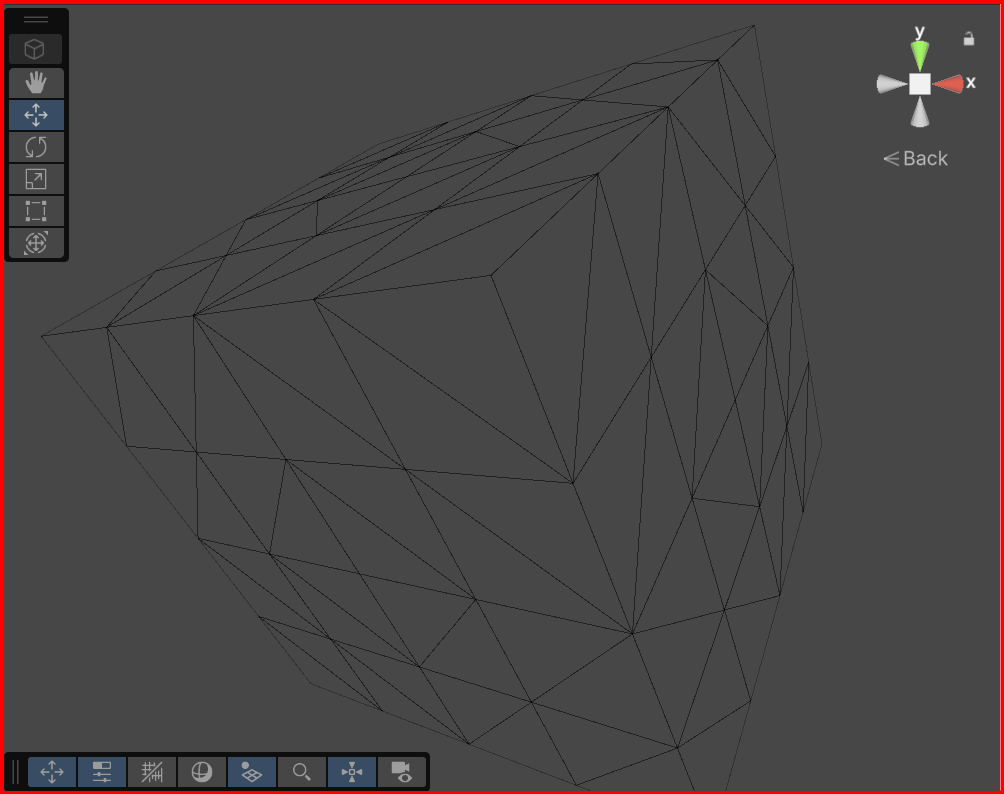Click the red X axis cone
This screenshot has height=794, width=1004.
[948, 84]
